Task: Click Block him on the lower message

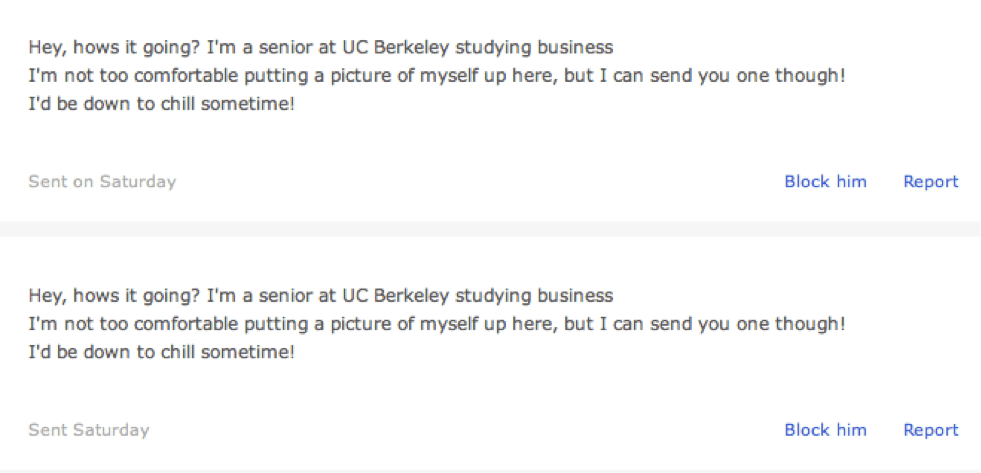Action: pos(825,430)
